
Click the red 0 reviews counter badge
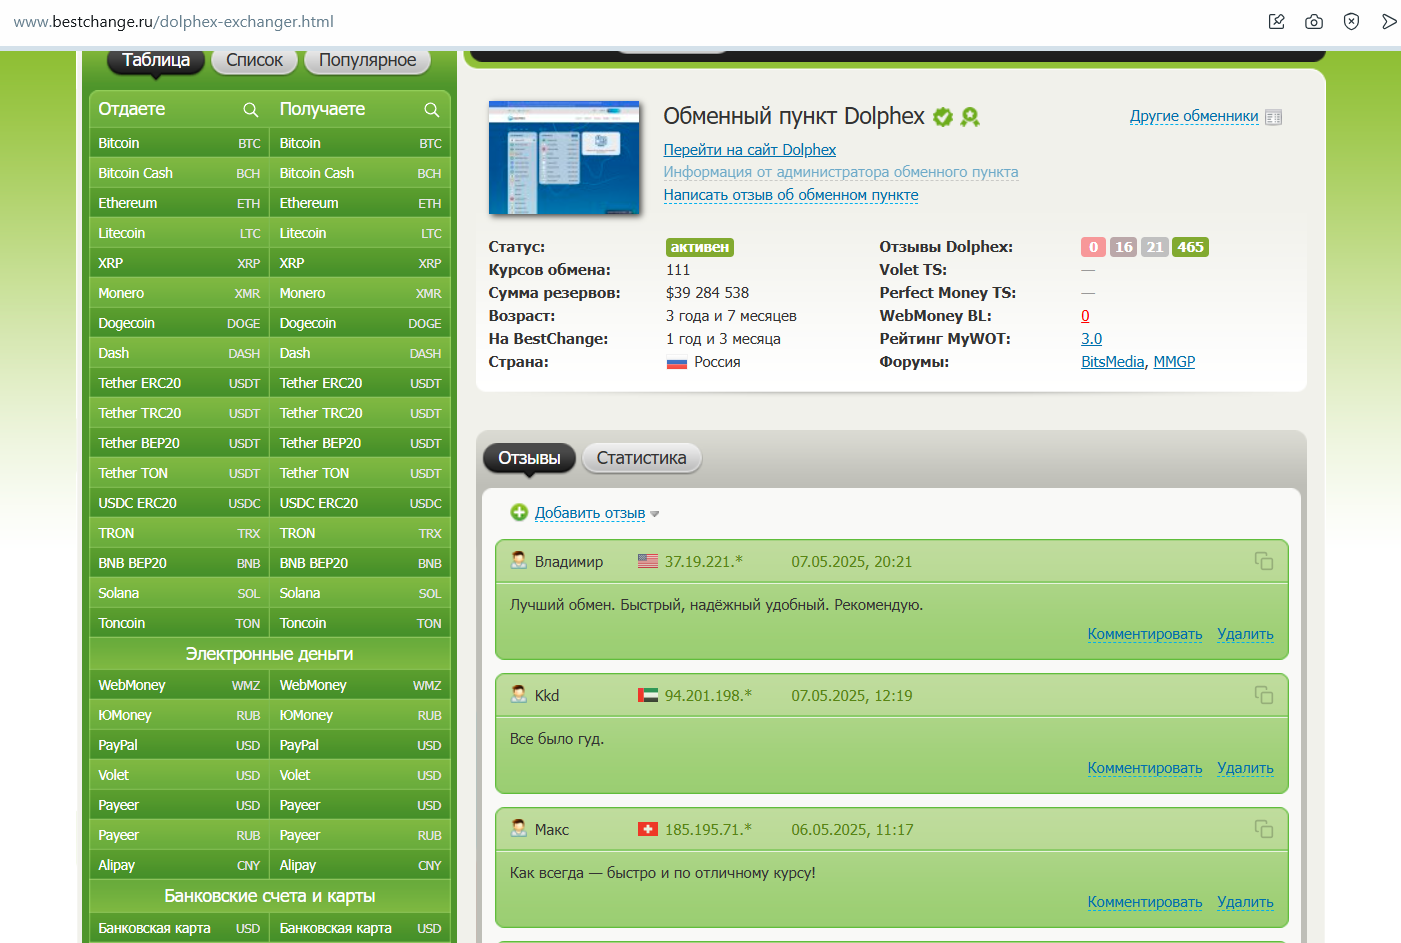1093,247
